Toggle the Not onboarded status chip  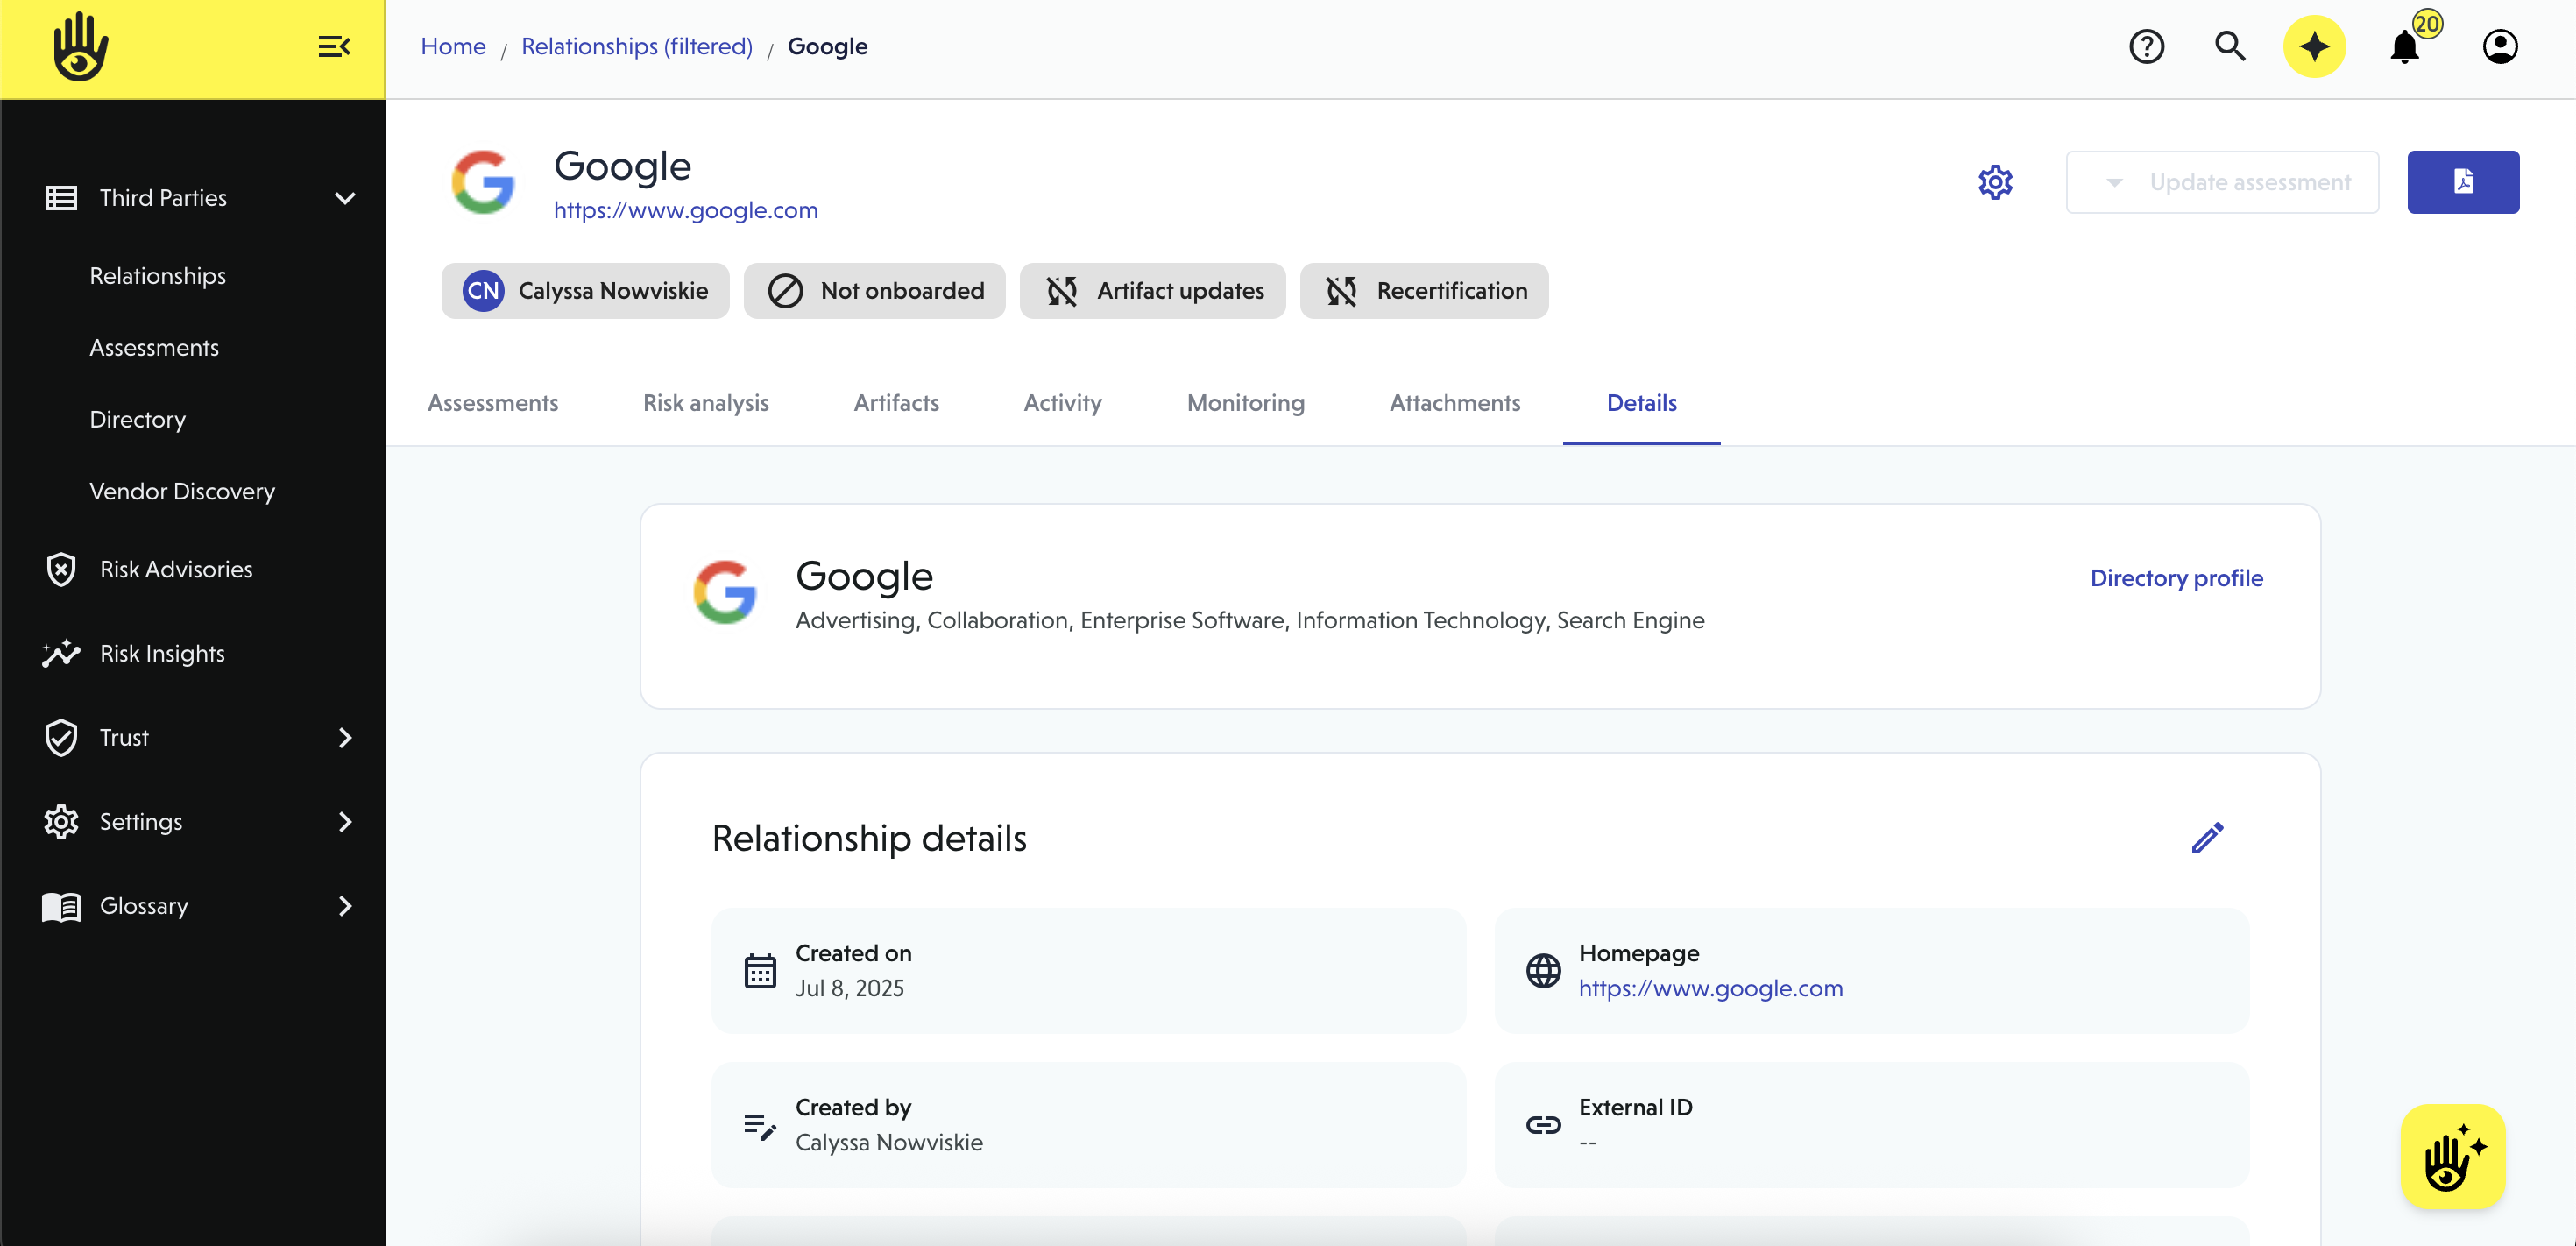click(x=874, y=291)
